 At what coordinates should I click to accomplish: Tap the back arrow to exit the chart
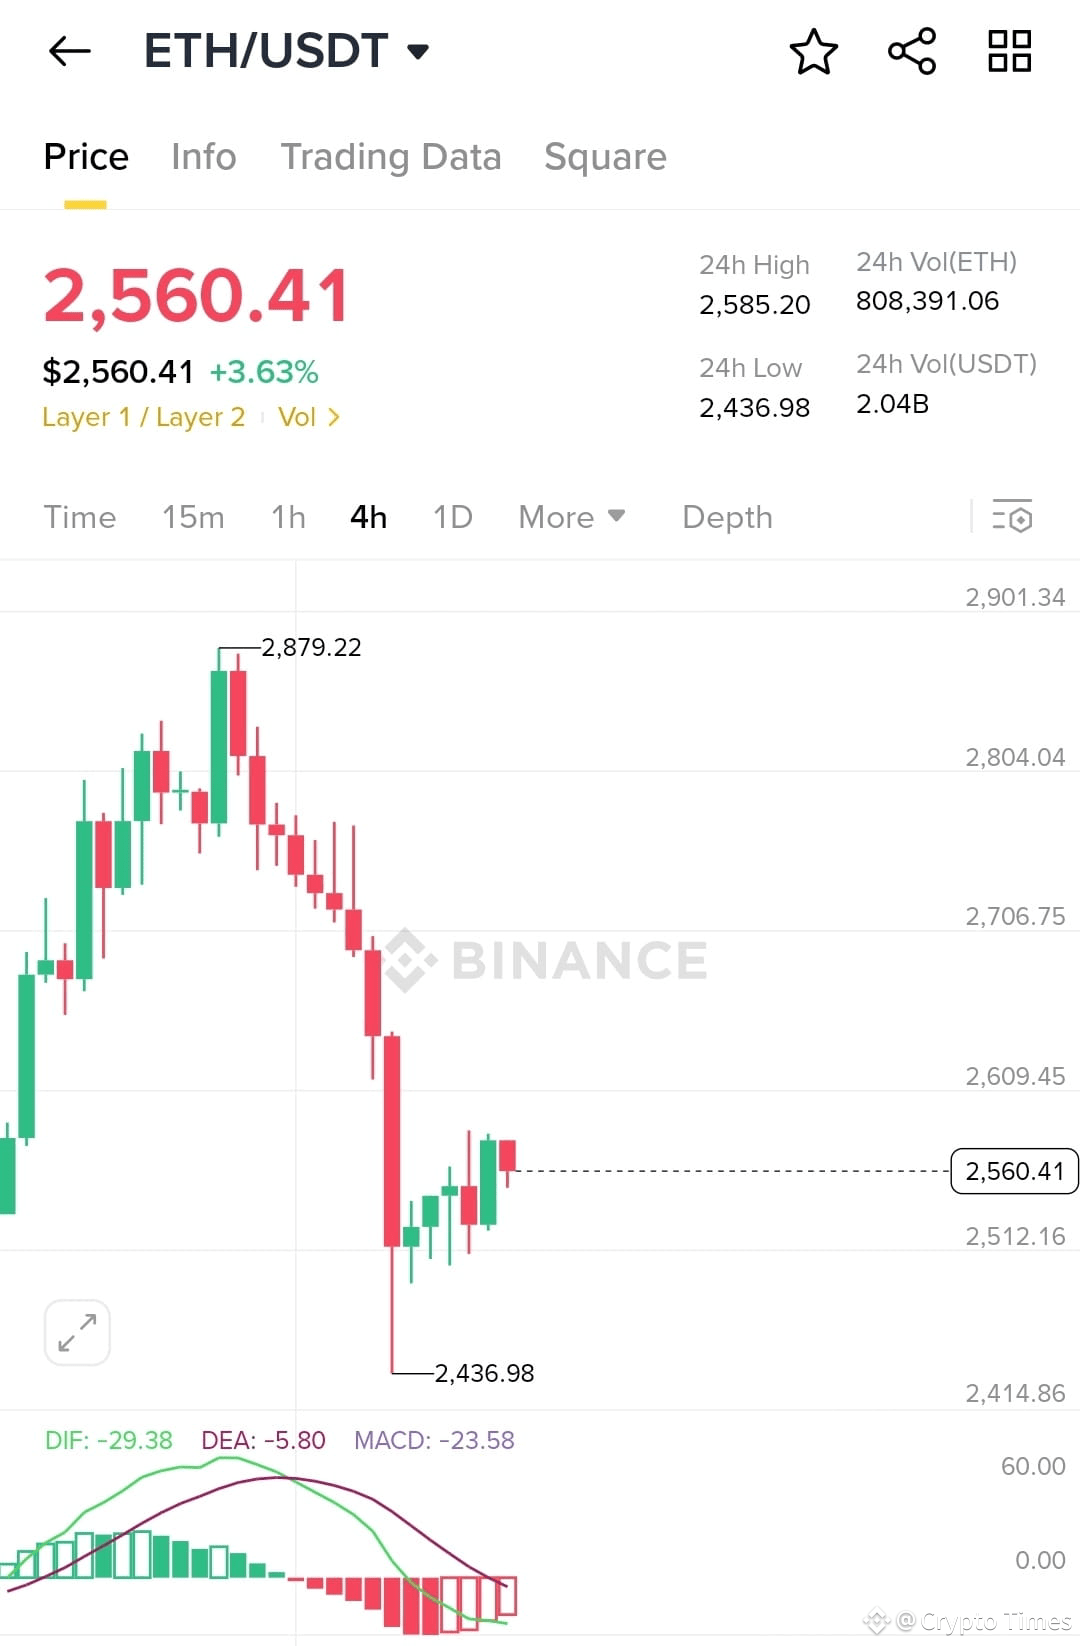coord(68,52)
